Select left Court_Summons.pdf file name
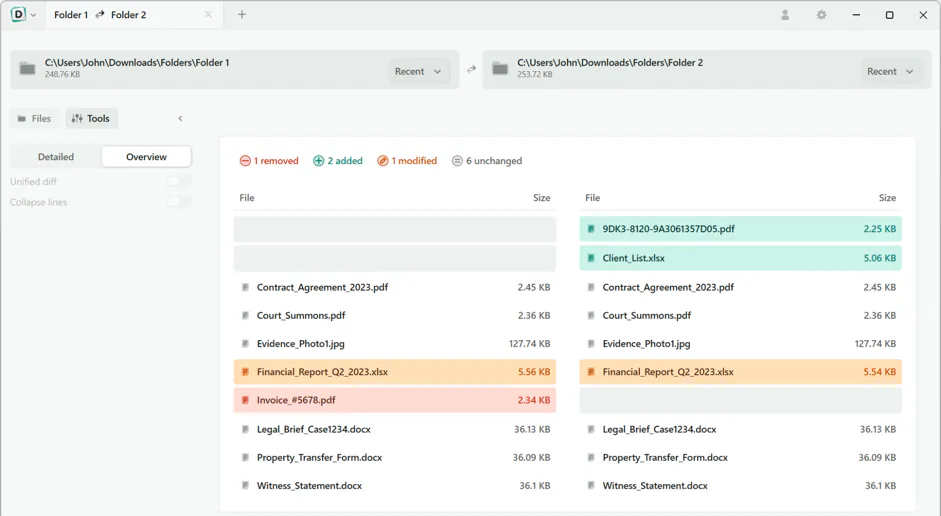Image resolution: width=941 pixels, height=516 pixels. point(301,316)
